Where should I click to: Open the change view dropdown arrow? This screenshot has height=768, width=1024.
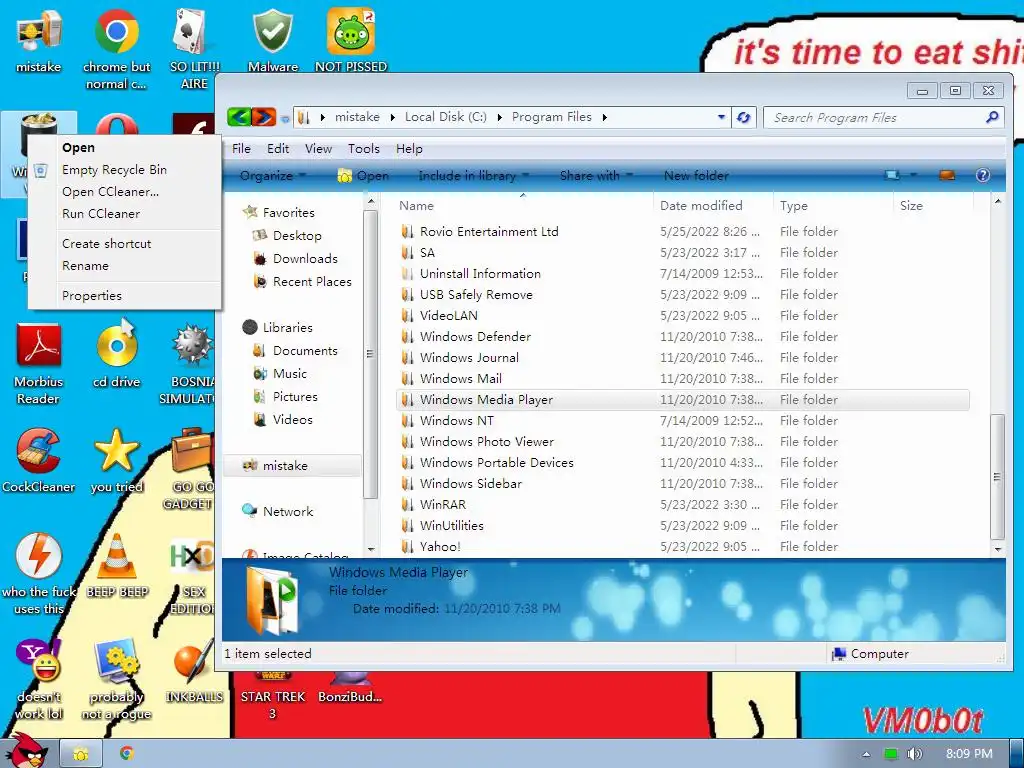(x=913, y=175)
